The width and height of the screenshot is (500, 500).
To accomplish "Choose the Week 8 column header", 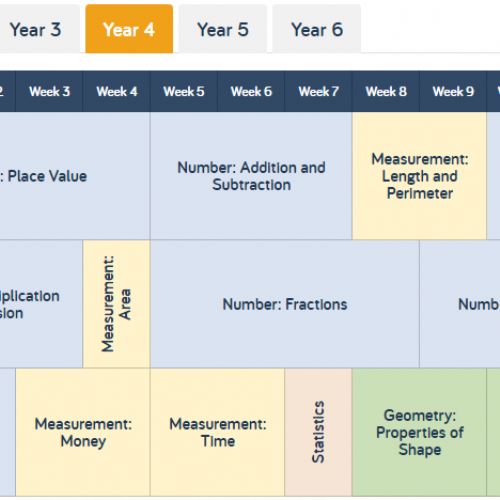I will pyautogui.click(x=386, y=91).
